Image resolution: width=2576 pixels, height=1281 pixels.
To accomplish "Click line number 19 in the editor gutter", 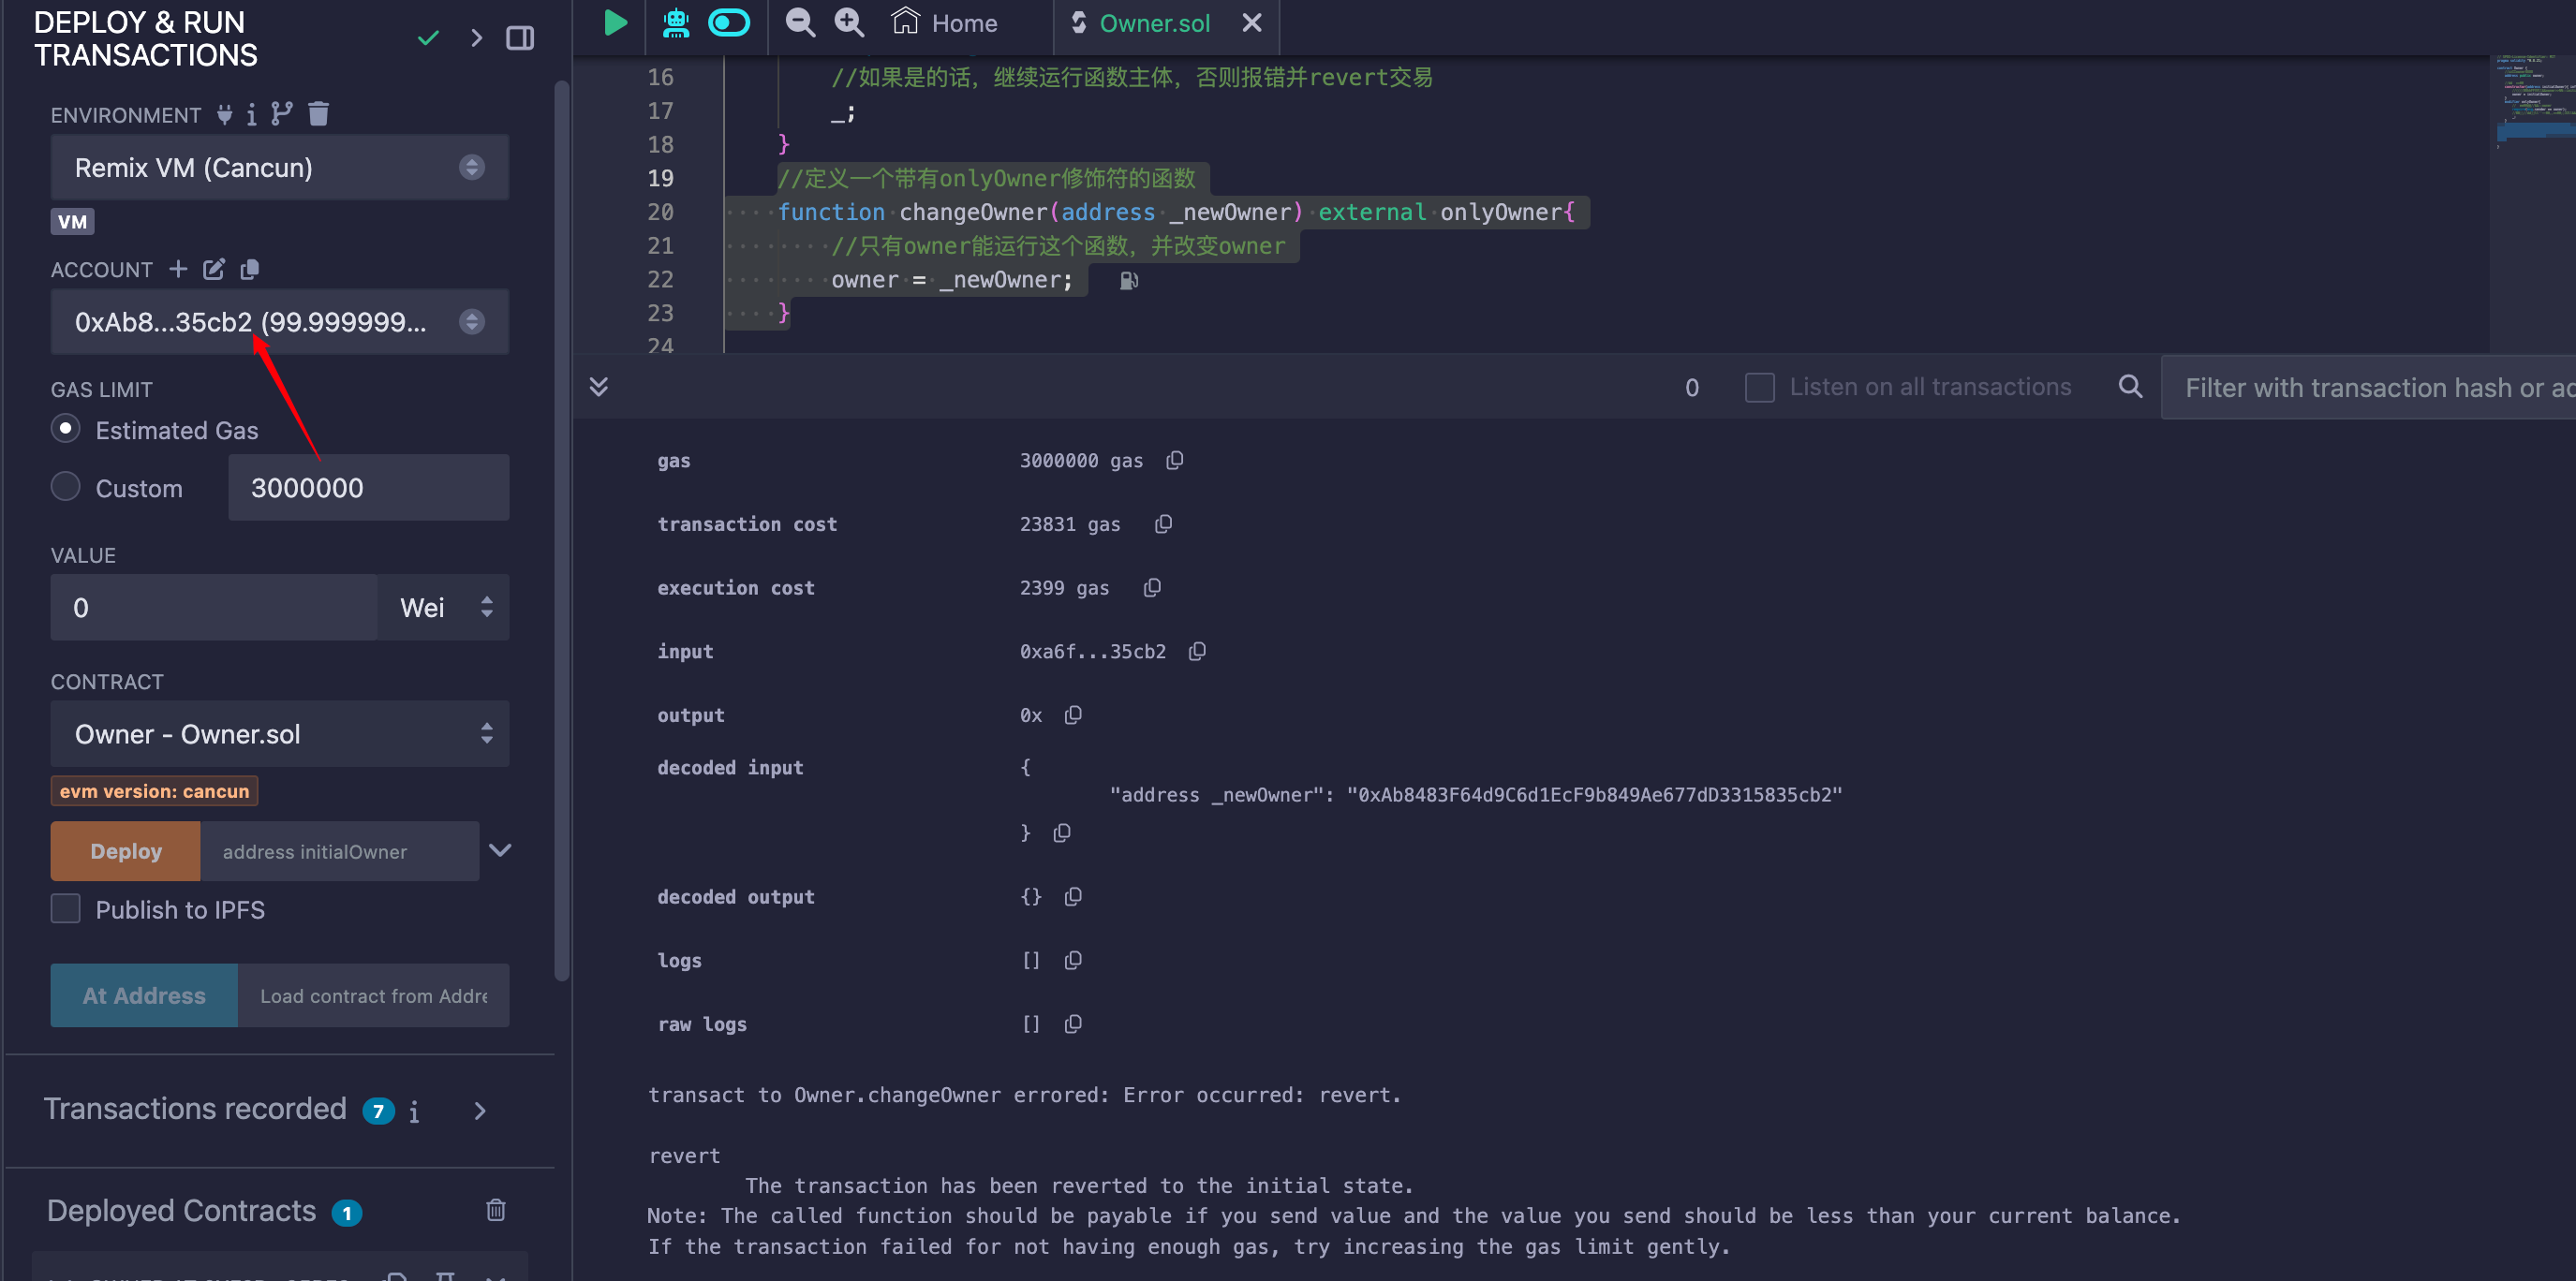I will click(660, 178).
